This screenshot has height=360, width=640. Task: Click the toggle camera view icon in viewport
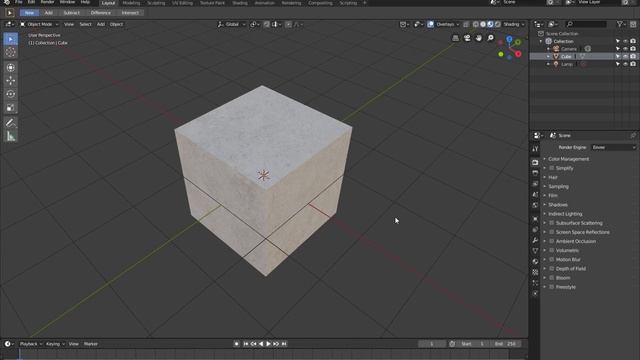coord(467,38)
